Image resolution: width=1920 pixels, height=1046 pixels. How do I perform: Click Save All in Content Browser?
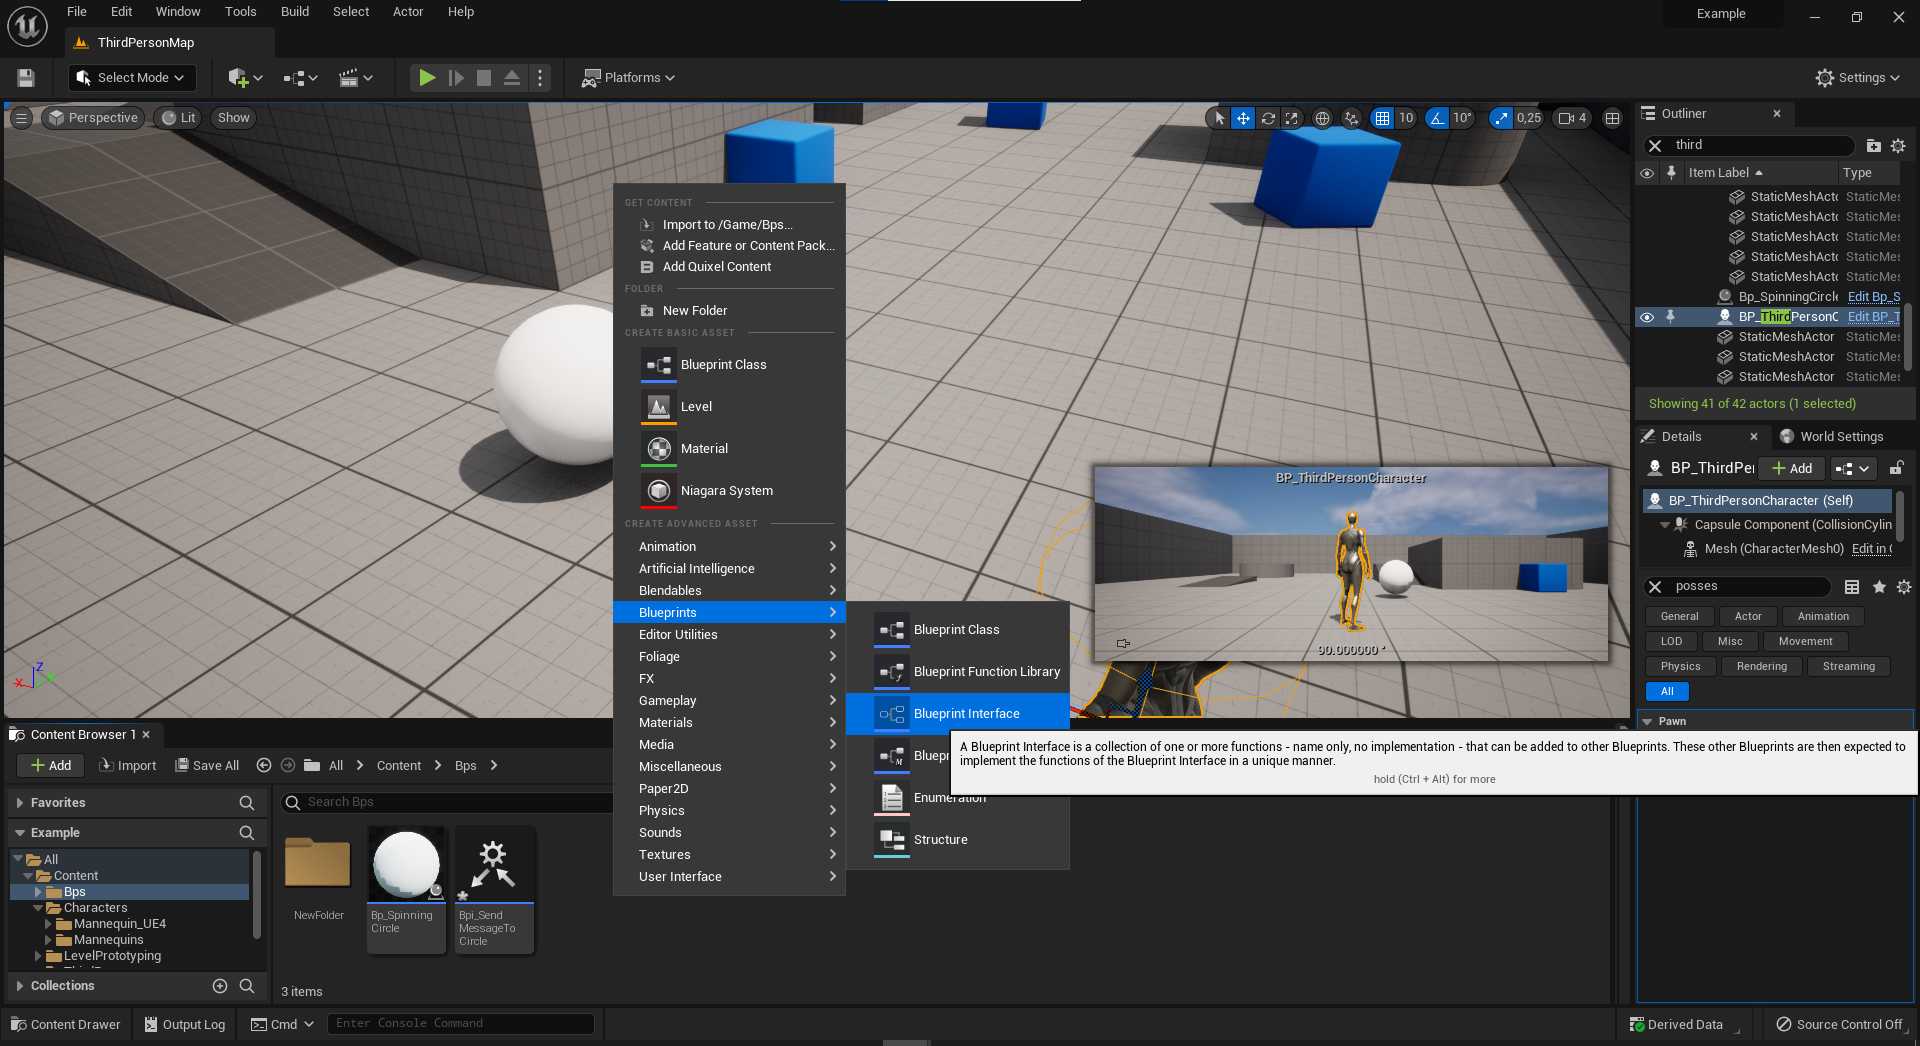pyautogui.click(x=207, y=766)
